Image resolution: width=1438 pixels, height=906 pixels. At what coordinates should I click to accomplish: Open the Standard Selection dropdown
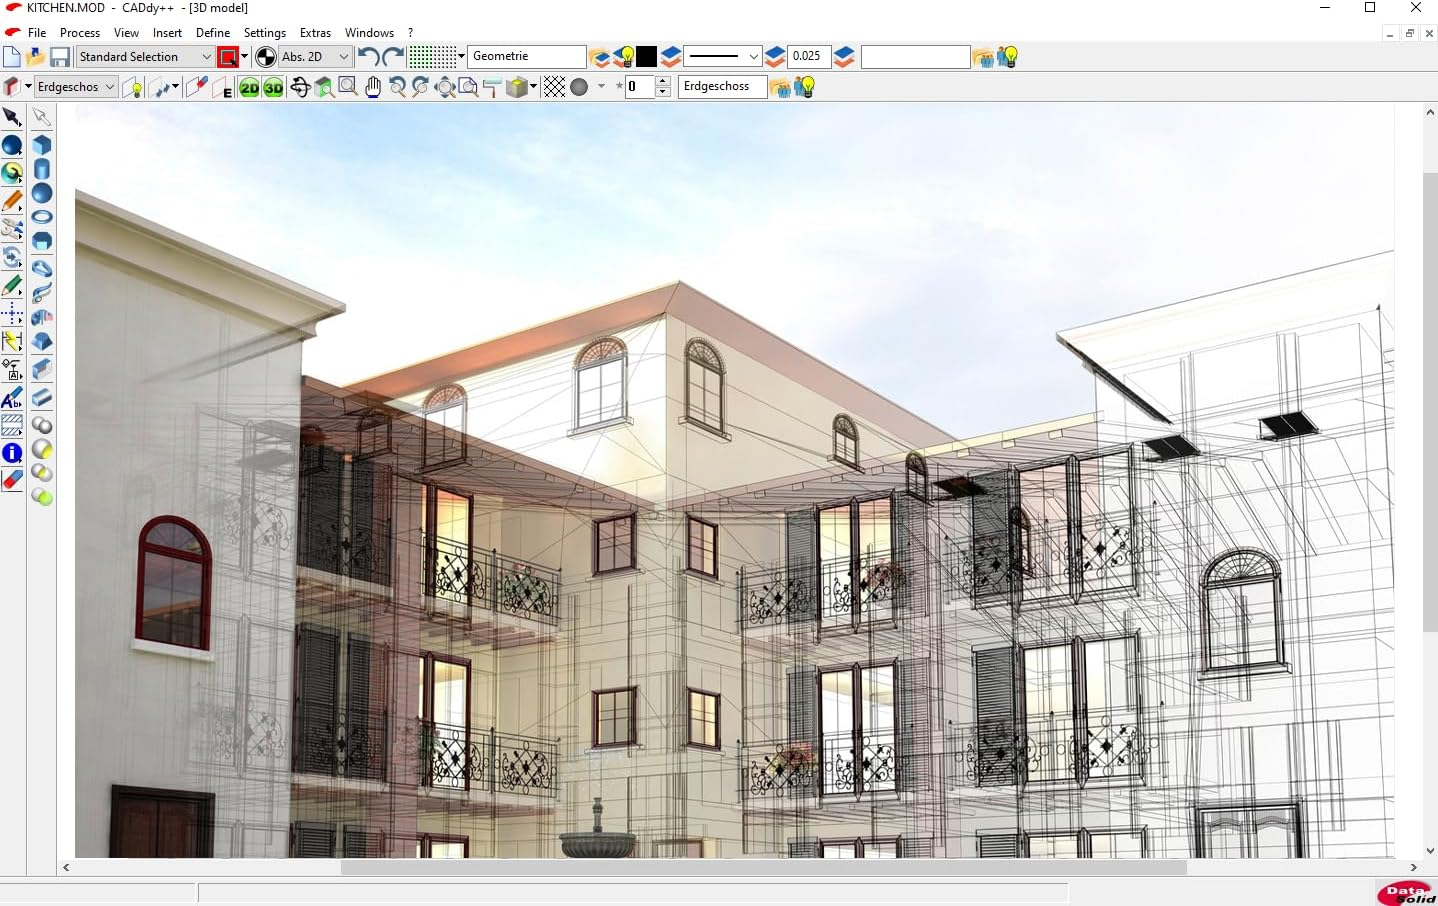point(205,57)
